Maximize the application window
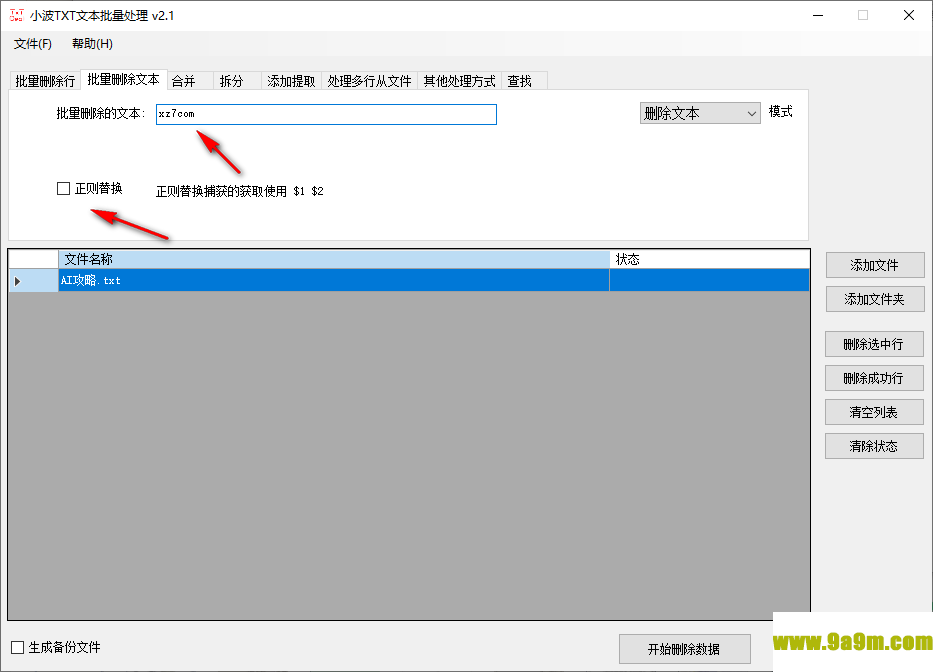The height and width of the screenshot is (672, 933). point(863,15)
